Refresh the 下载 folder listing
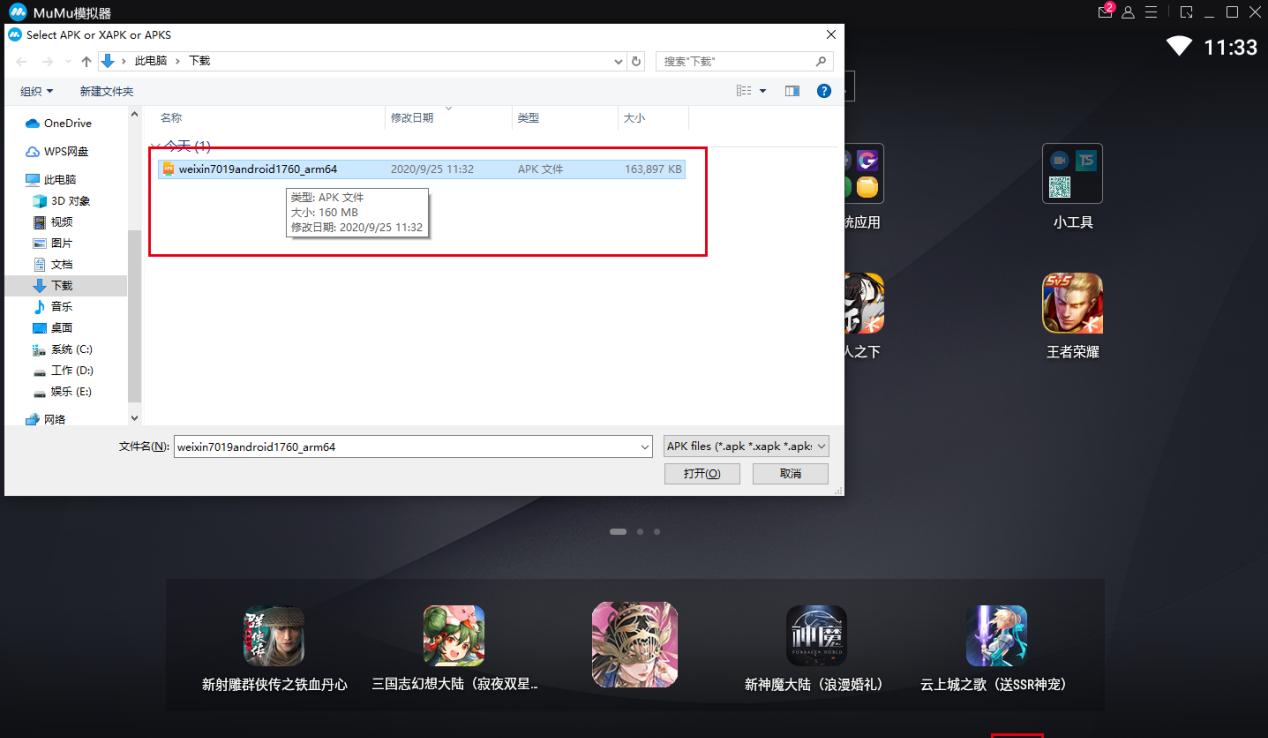This screenshot has width=1268, height=738. click(636, 61)
